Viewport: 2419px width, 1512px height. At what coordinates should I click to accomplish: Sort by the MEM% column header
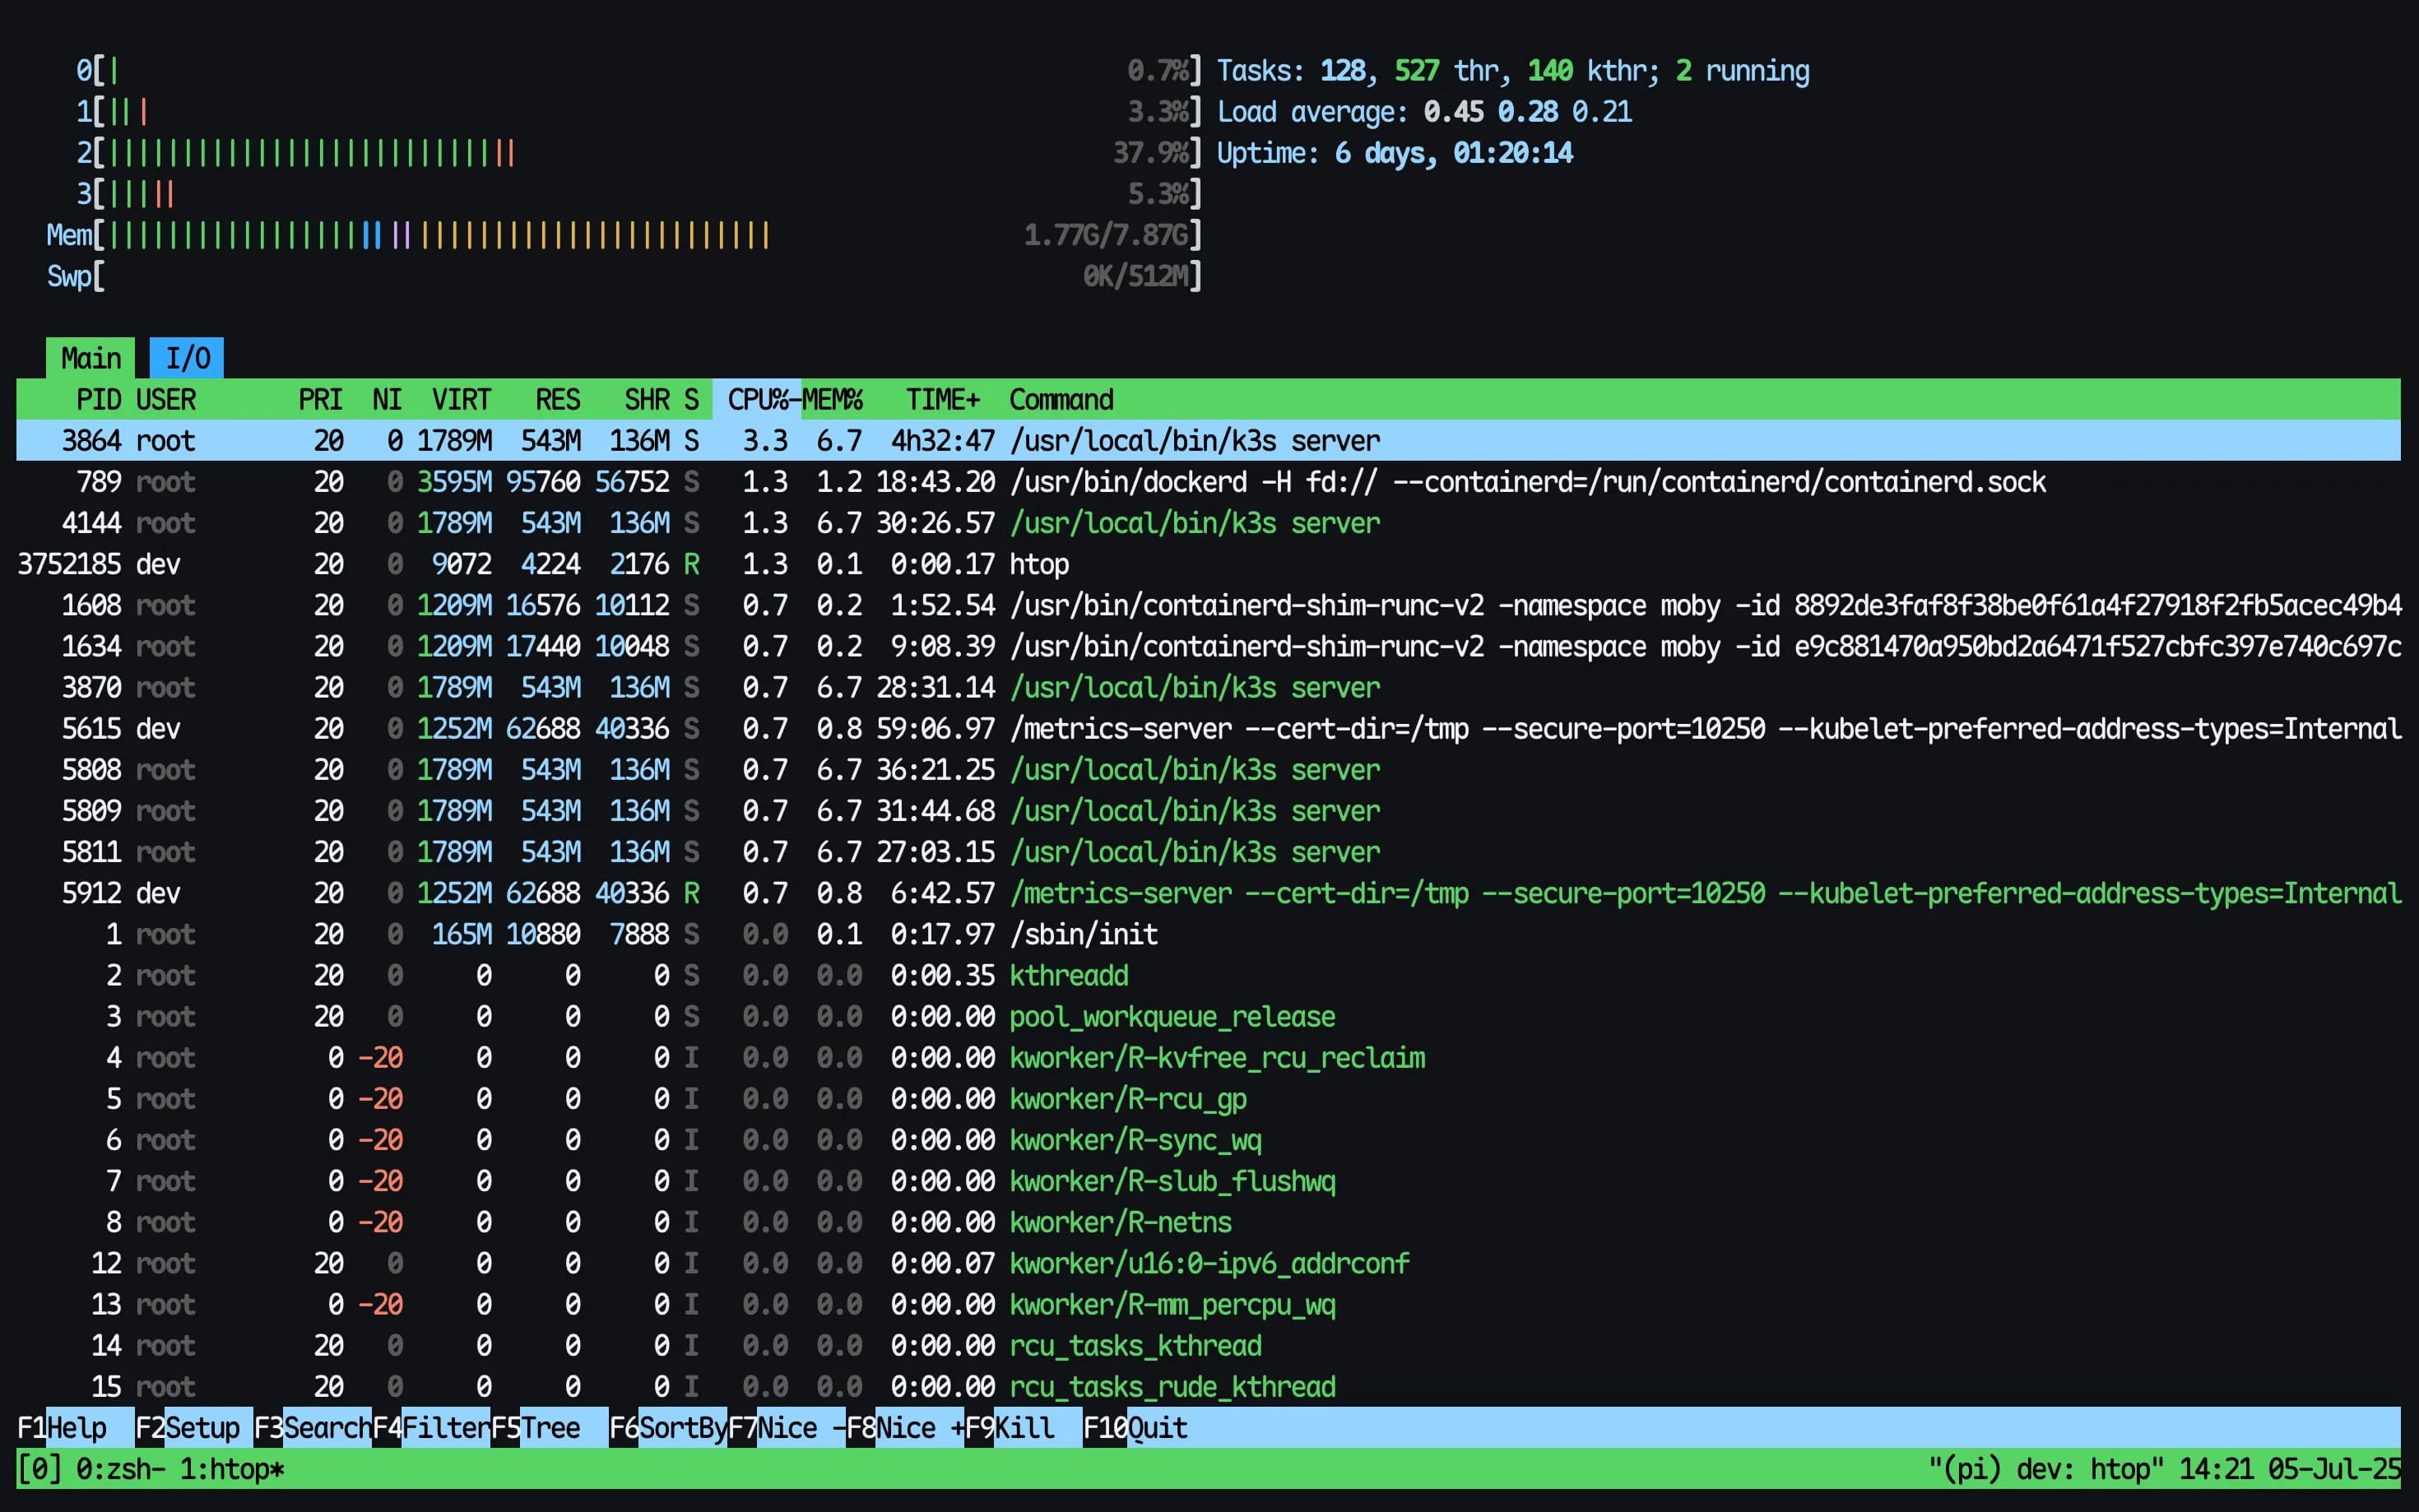click(x=833, y=400)
